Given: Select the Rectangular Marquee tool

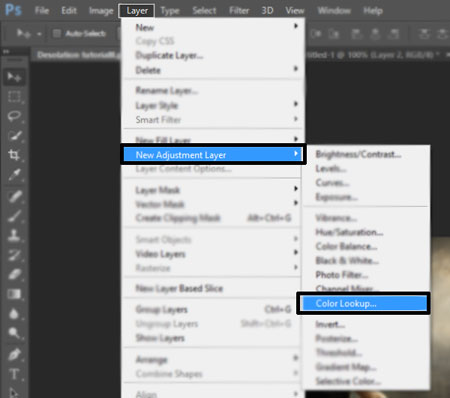Looking at the screenshot, I should coord(14,97).
